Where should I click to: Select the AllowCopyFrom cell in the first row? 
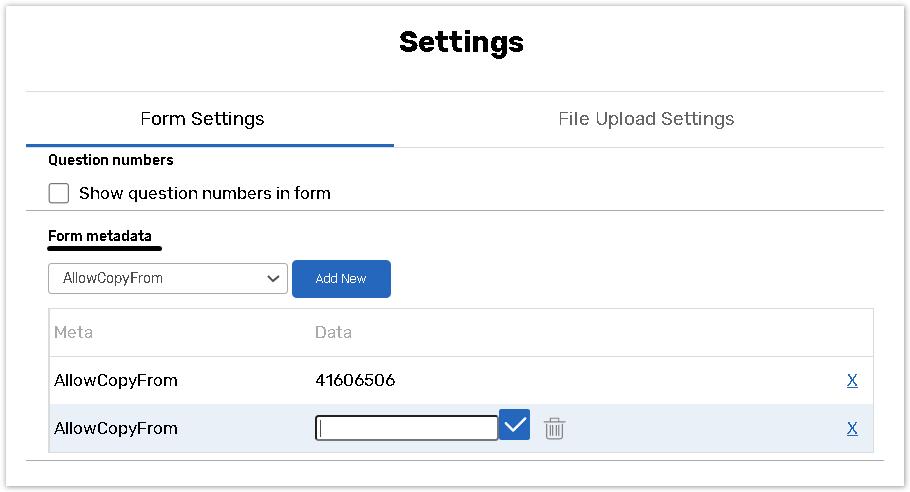click(x=116, y=380)
